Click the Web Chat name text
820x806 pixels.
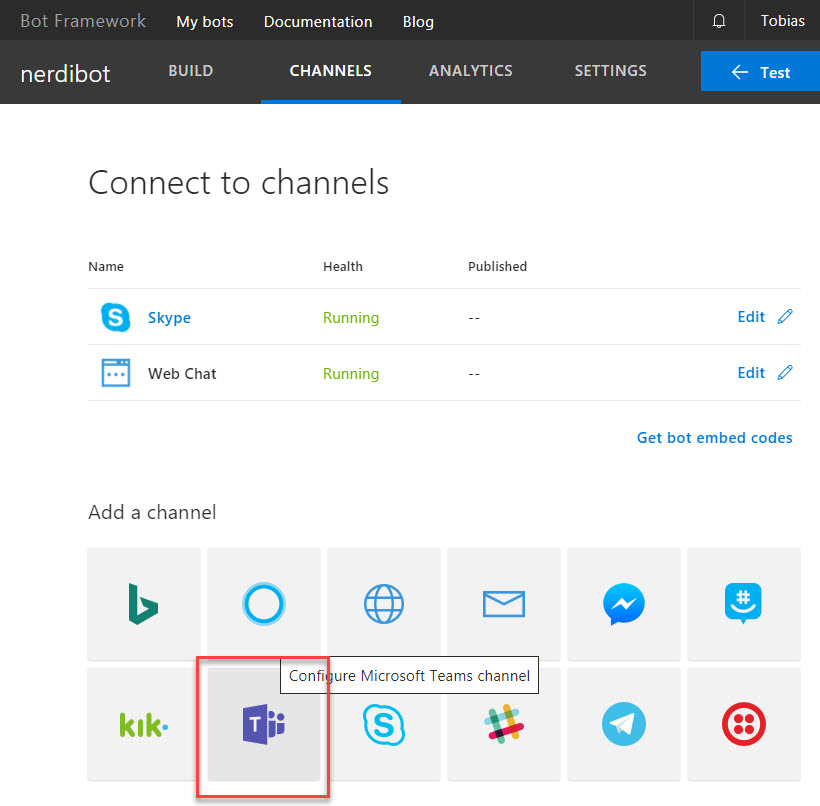[x=182, y=373]
